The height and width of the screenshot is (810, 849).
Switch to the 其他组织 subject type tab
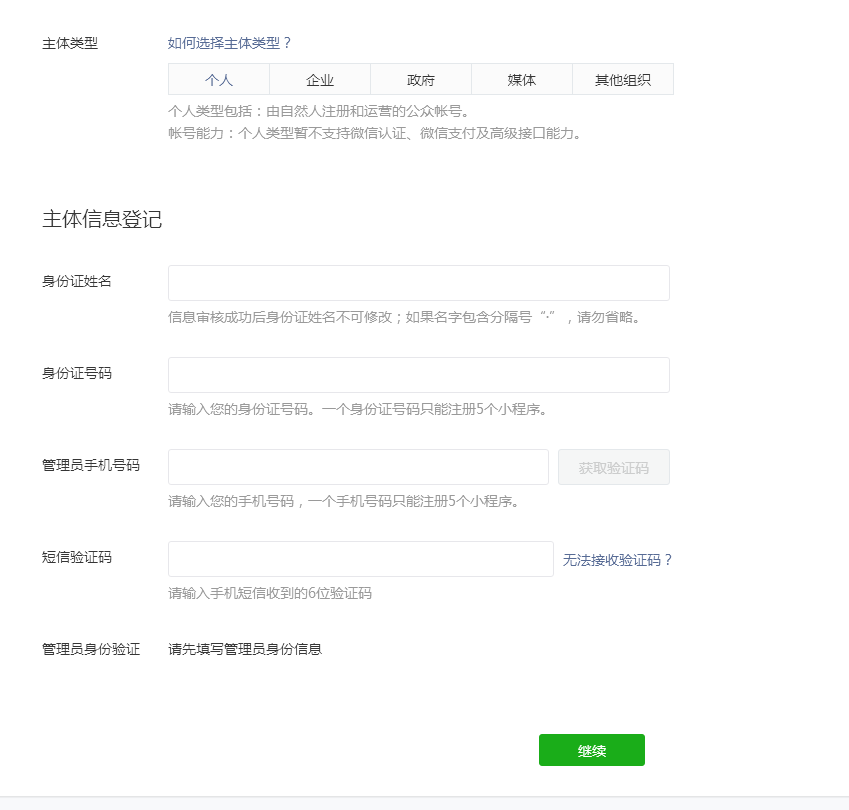point(622,79)
